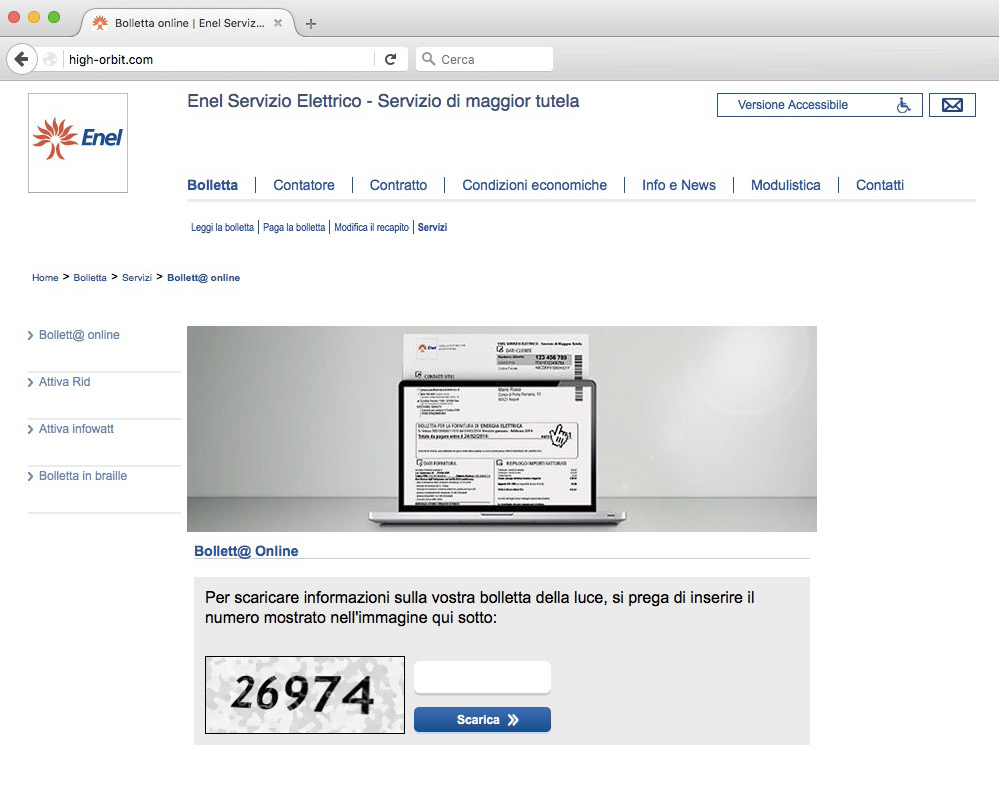The width and height of the screenshot is (999, 794).
Task: Open a new browser tab
Action: (x=311, y=24)
